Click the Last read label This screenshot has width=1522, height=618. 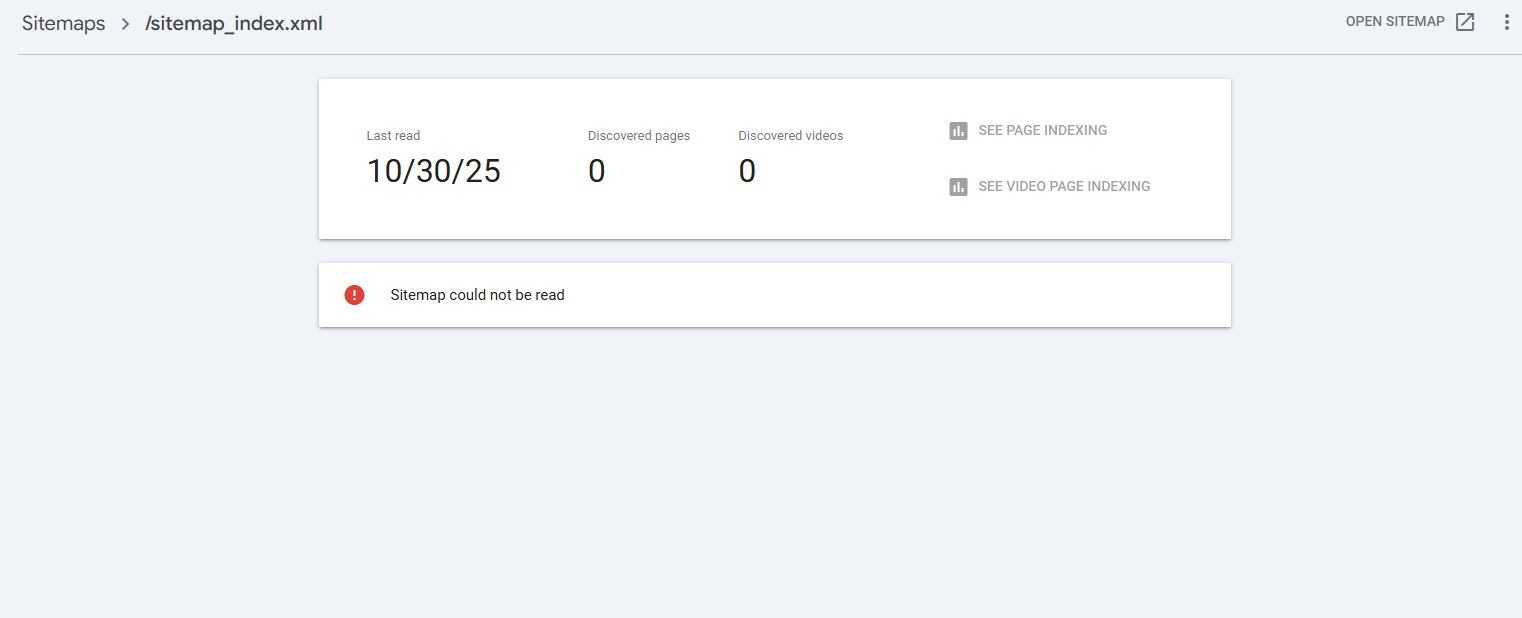point(393,136)
